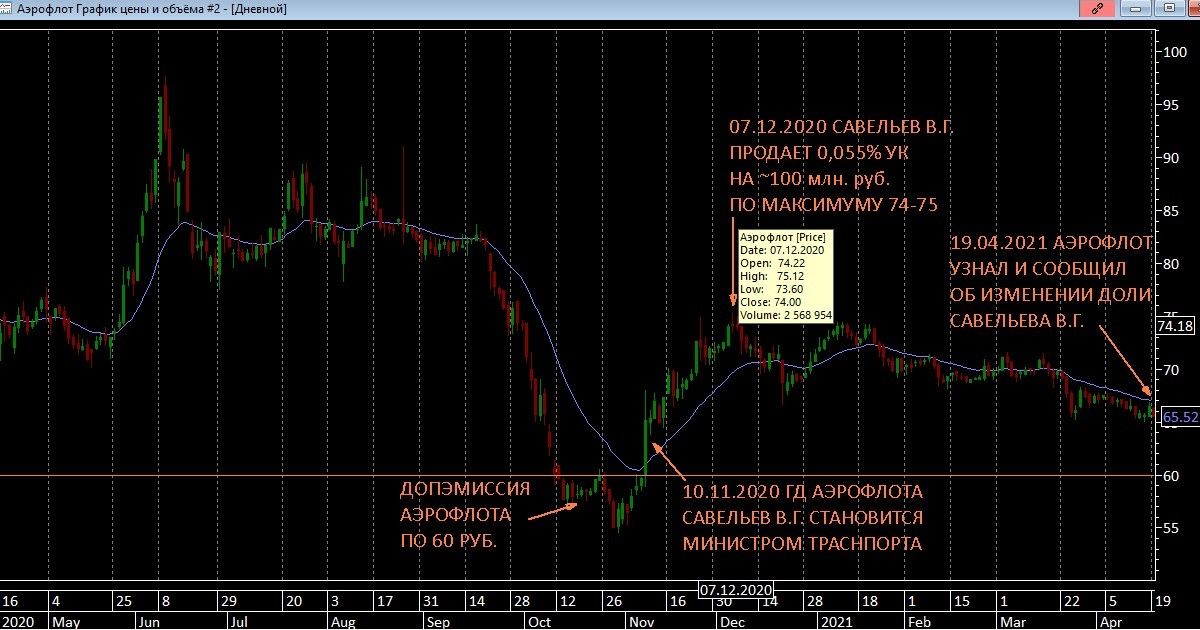Screen dimensions: 1200x630
Task: Click the '19.04.2021 АЭРОФЛОТ' annotation text
Action: (1050, 243)
